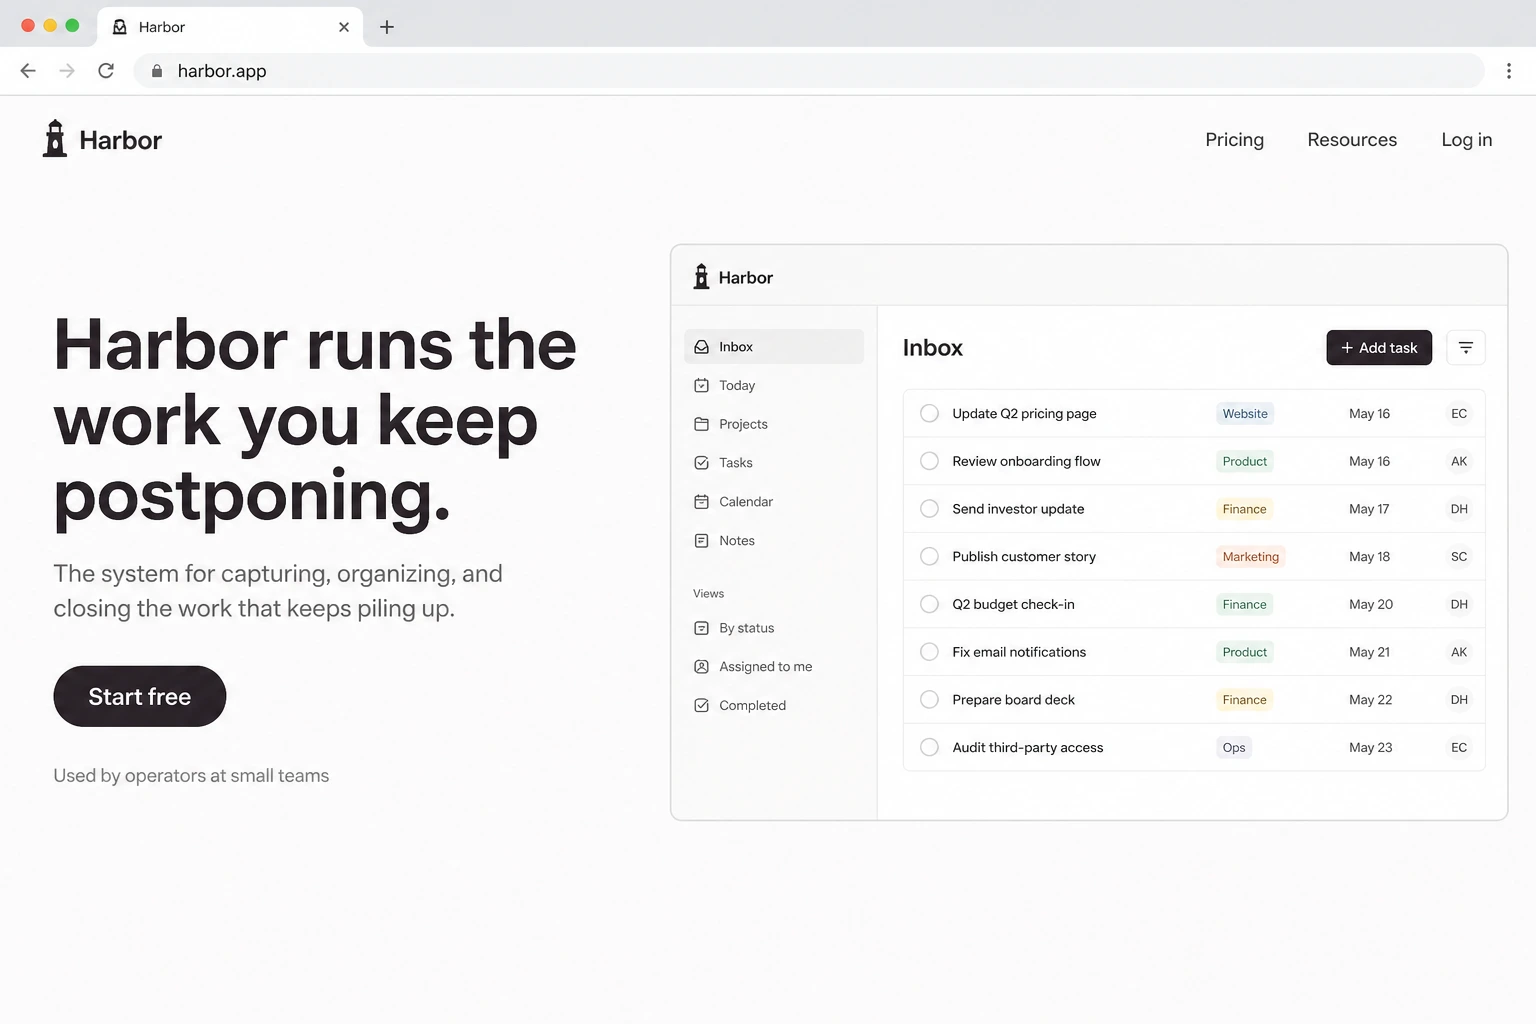
Task: Click the "May 17" due date
Action: click(x=1369, y=509)
